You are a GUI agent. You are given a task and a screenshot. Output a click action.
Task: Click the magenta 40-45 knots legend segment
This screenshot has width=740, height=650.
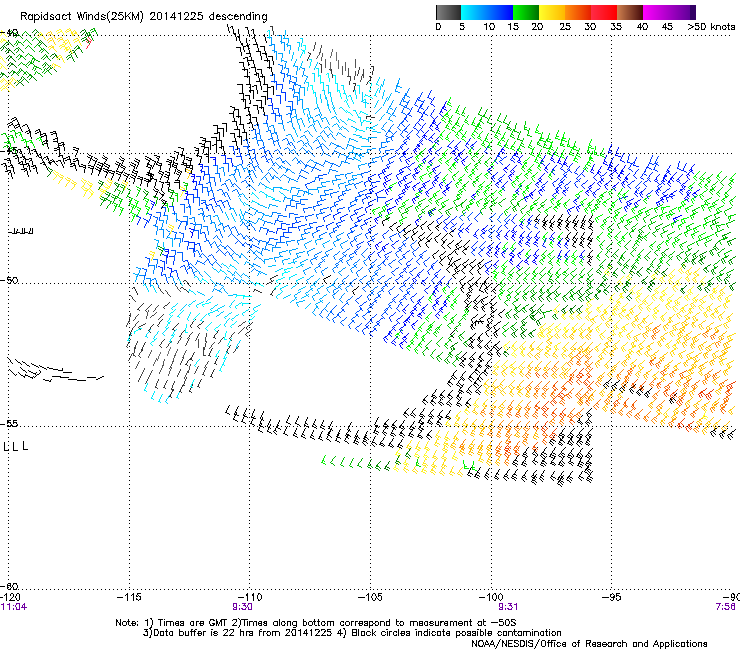tap(656, 12)
